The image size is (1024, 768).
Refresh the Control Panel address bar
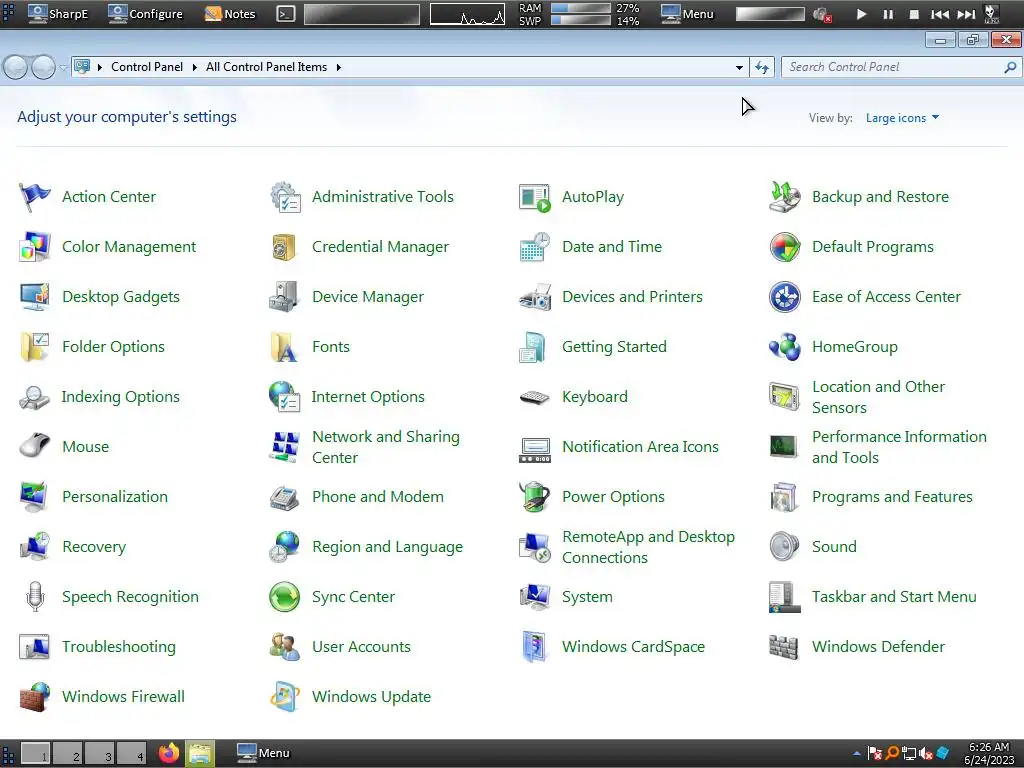(761, 67)
